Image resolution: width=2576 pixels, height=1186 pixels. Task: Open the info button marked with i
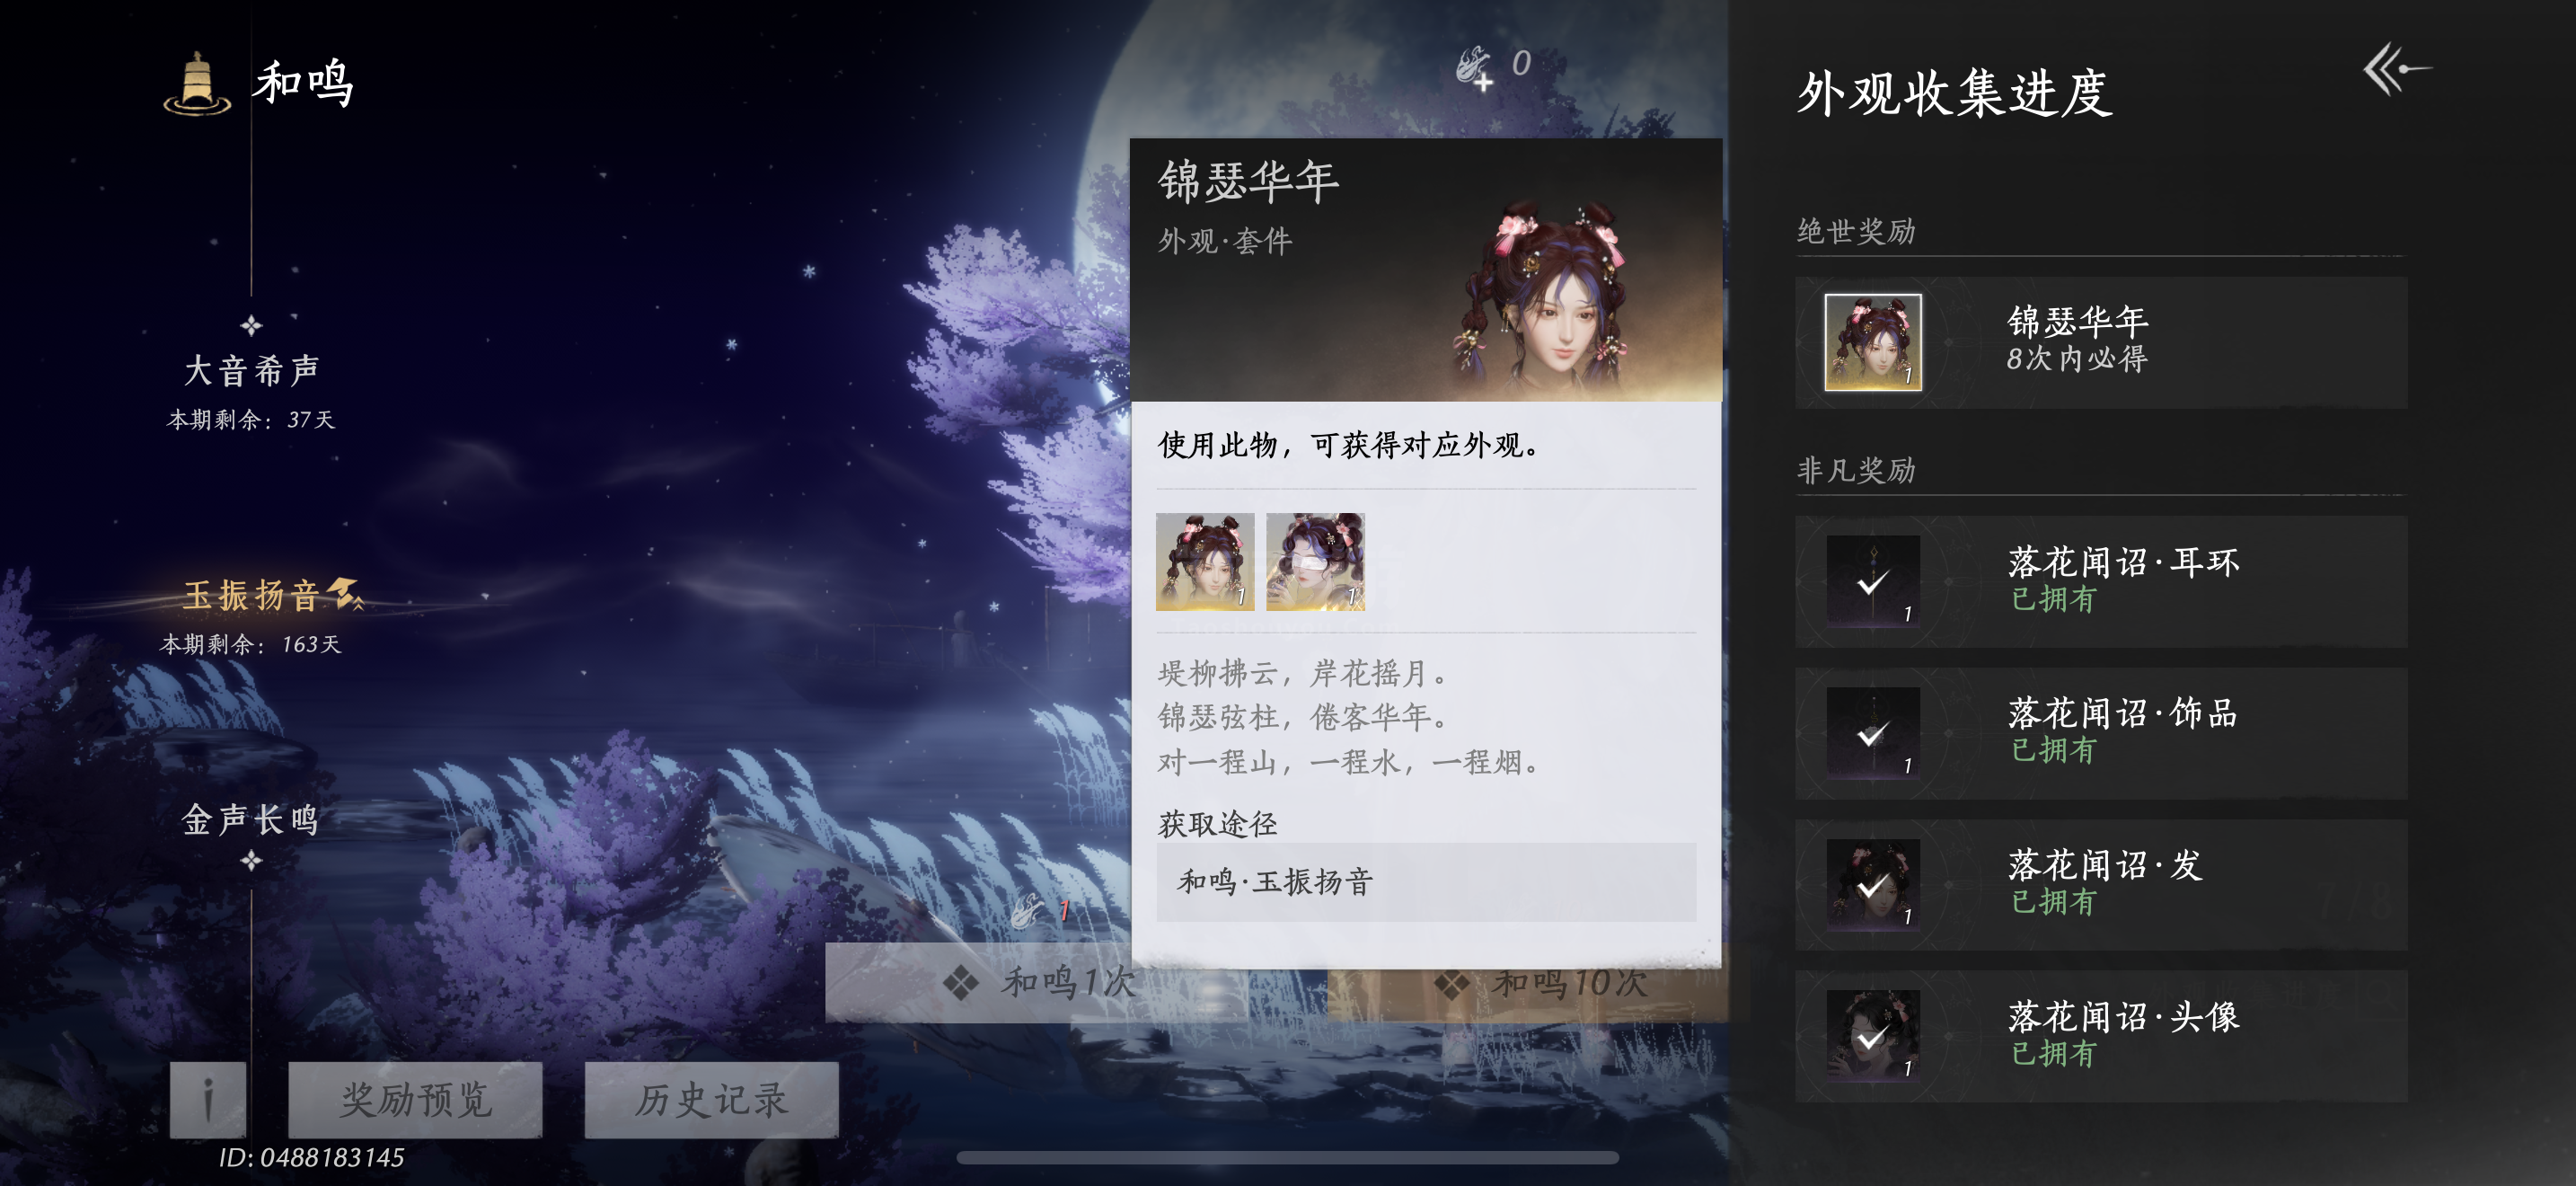208,1099
